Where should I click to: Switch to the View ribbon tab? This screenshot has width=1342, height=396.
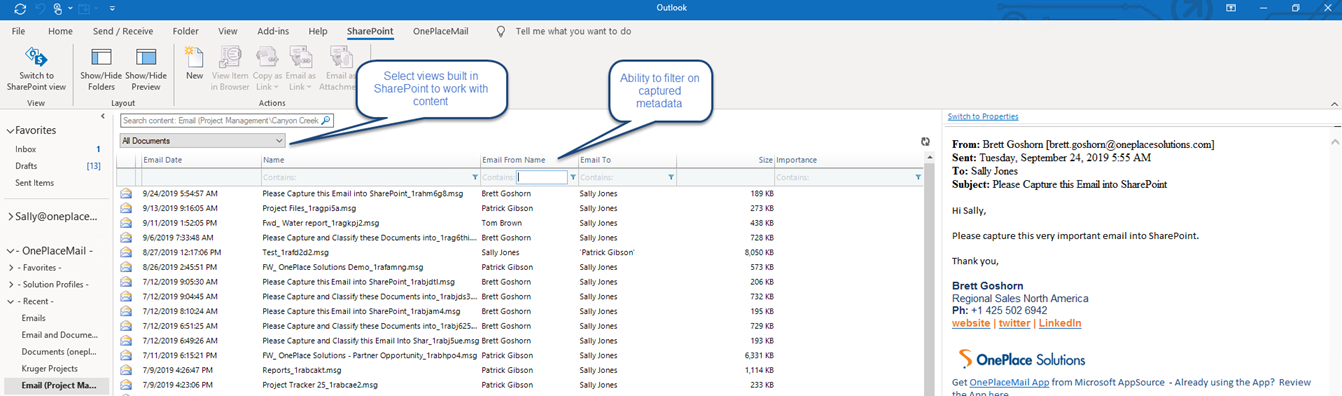[x=228, y=31]
